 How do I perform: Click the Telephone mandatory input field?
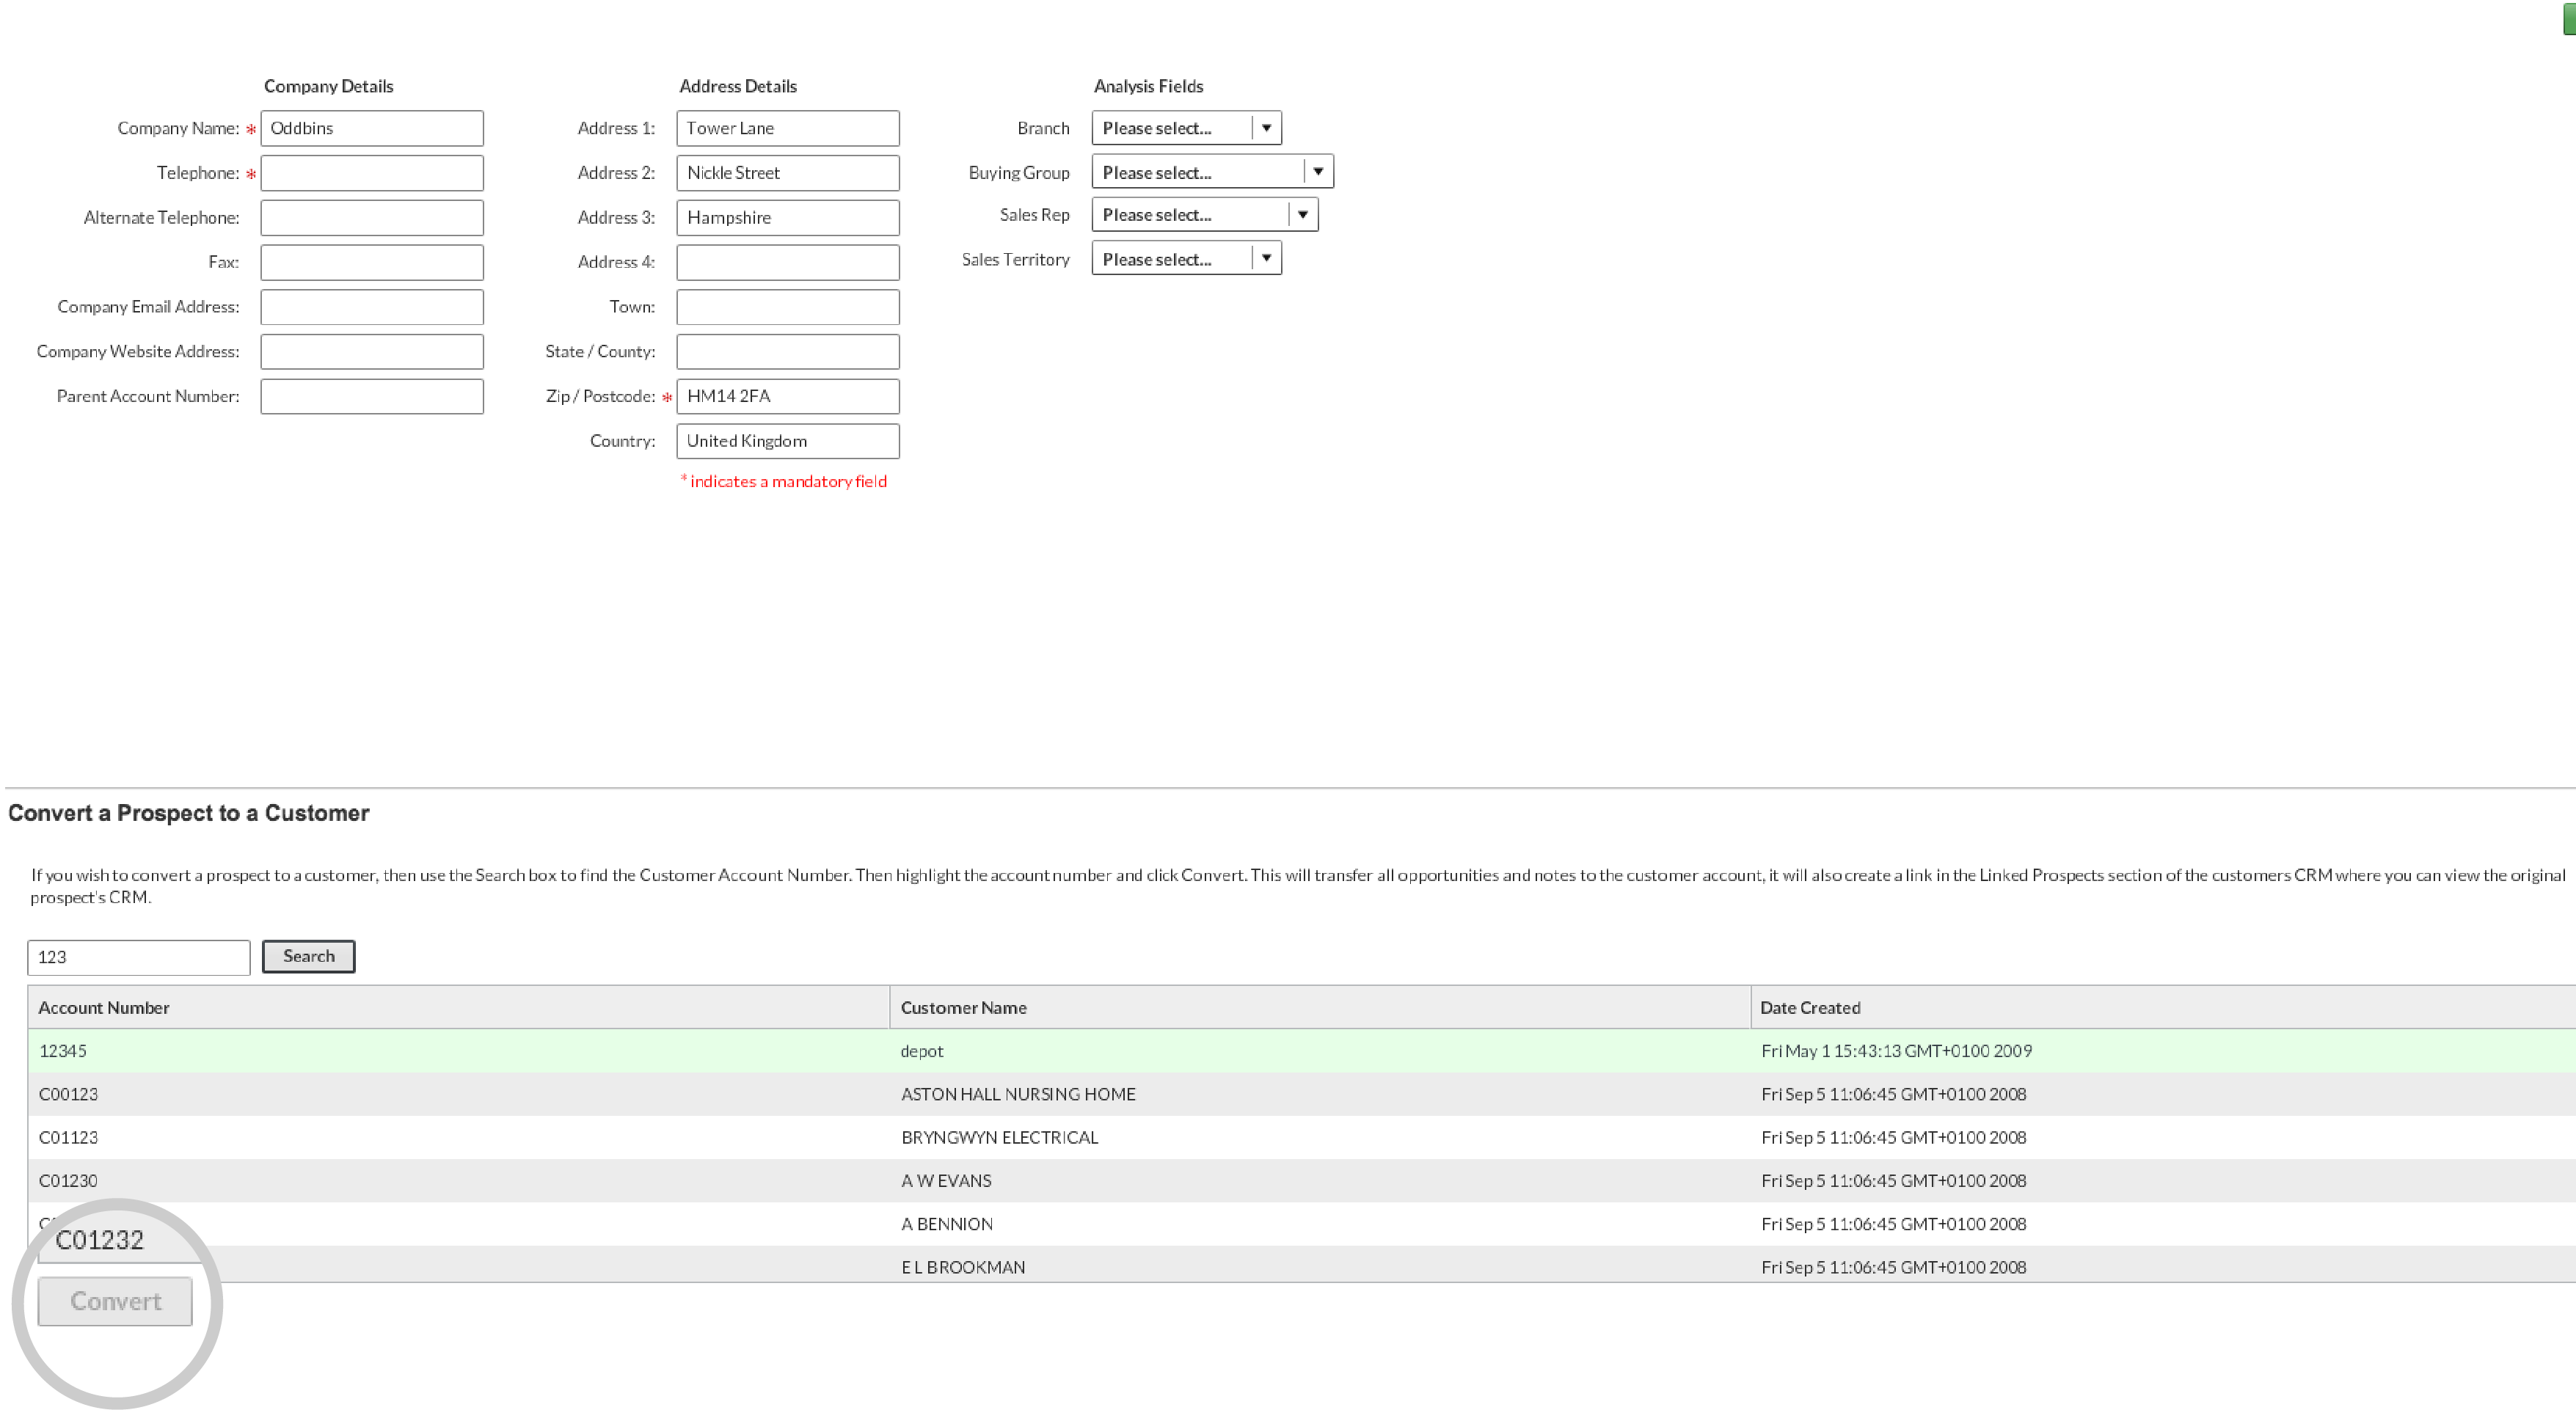click(371, 172)
